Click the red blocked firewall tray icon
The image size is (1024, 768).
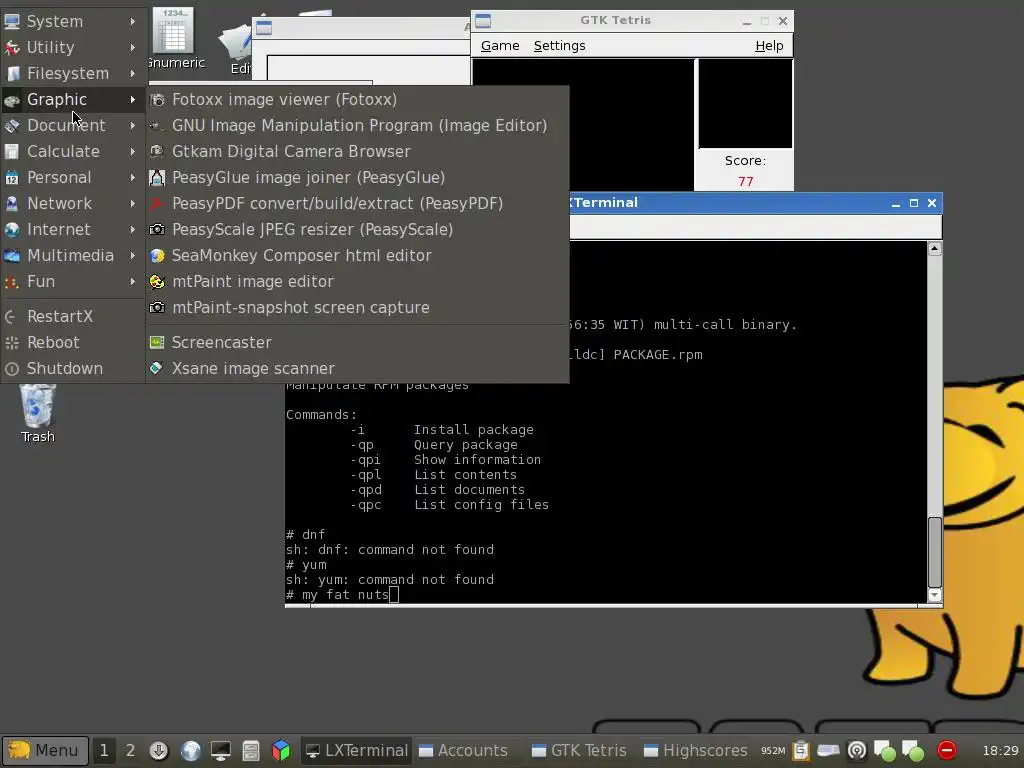coord(947,750)
